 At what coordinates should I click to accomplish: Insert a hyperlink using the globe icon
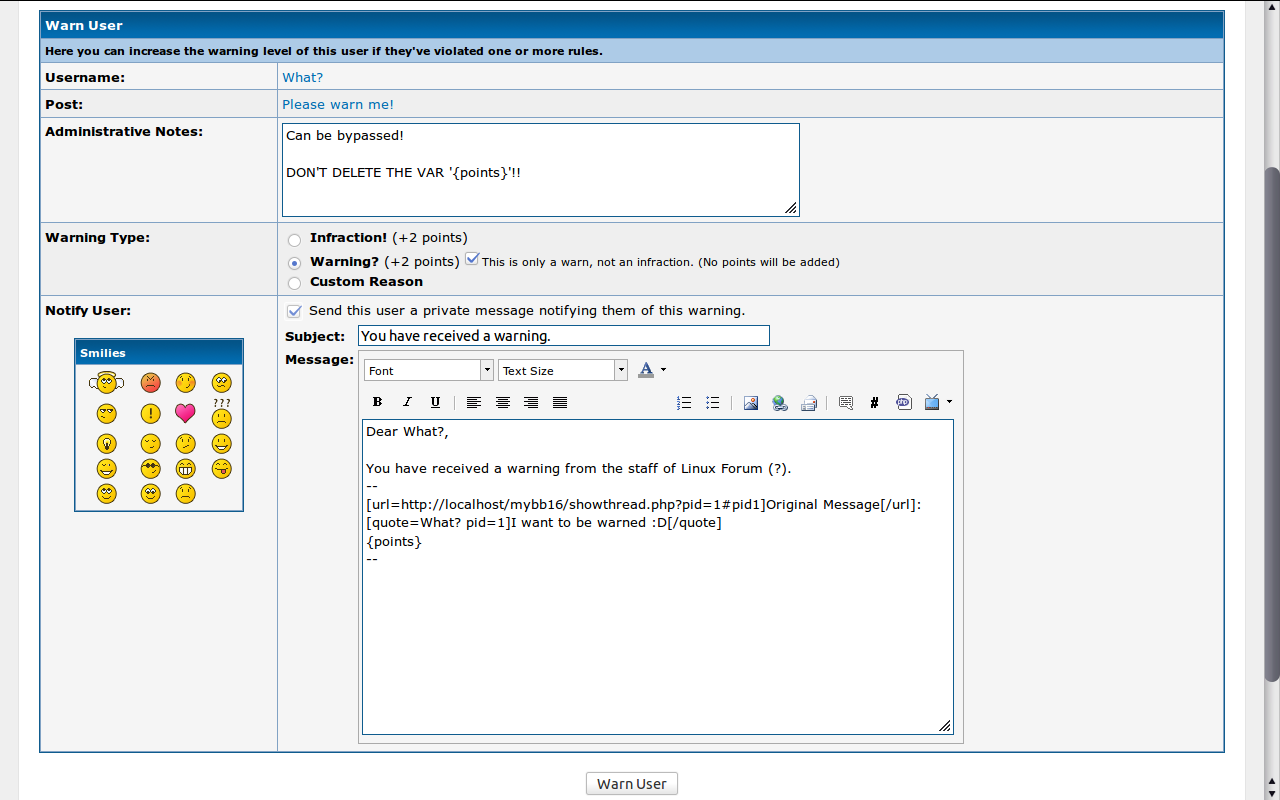pyautogui.click(x=780, y=403)
